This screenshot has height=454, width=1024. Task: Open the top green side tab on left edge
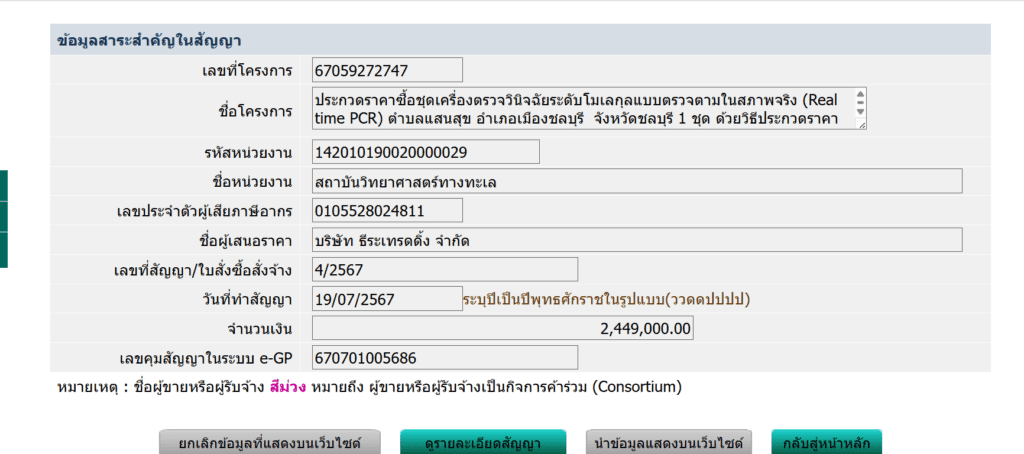tap(3, 186)
